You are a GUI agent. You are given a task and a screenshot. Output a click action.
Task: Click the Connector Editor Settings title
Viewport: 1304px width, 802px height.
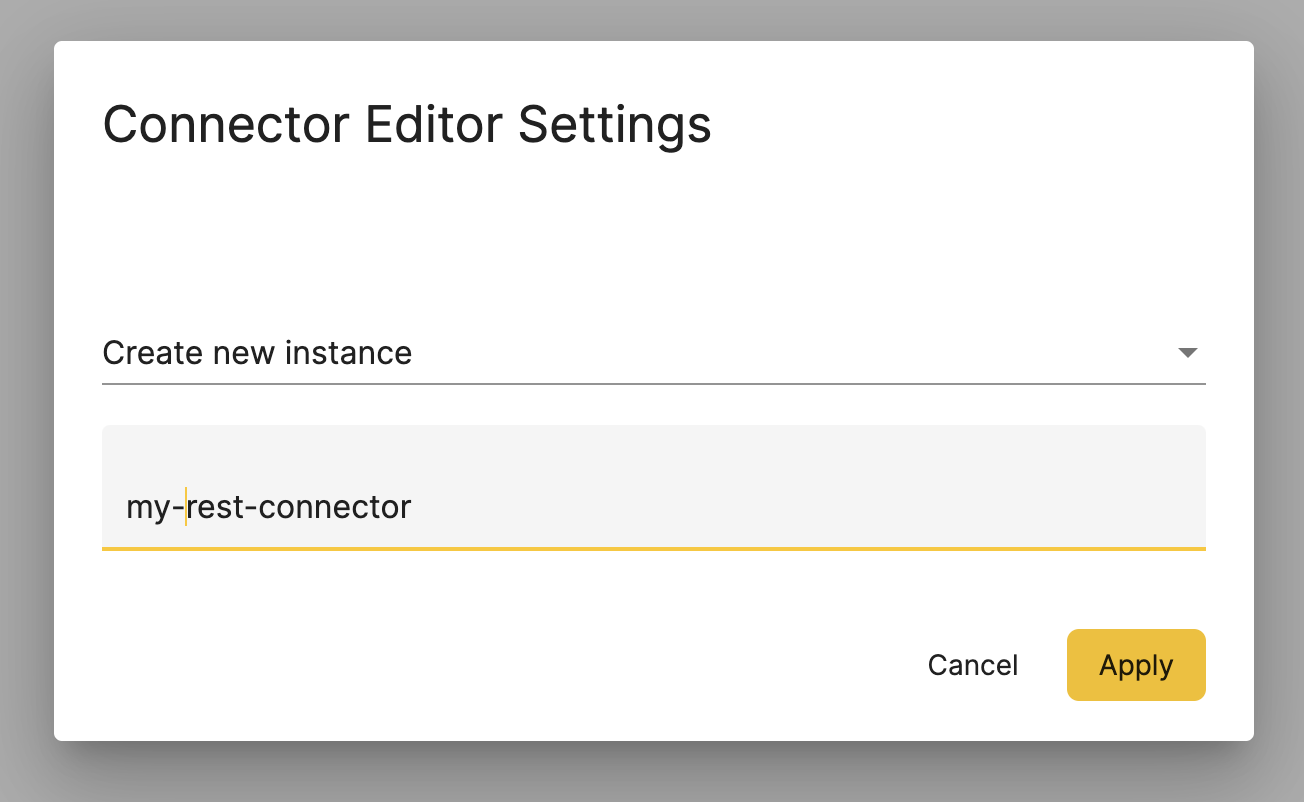407,124
